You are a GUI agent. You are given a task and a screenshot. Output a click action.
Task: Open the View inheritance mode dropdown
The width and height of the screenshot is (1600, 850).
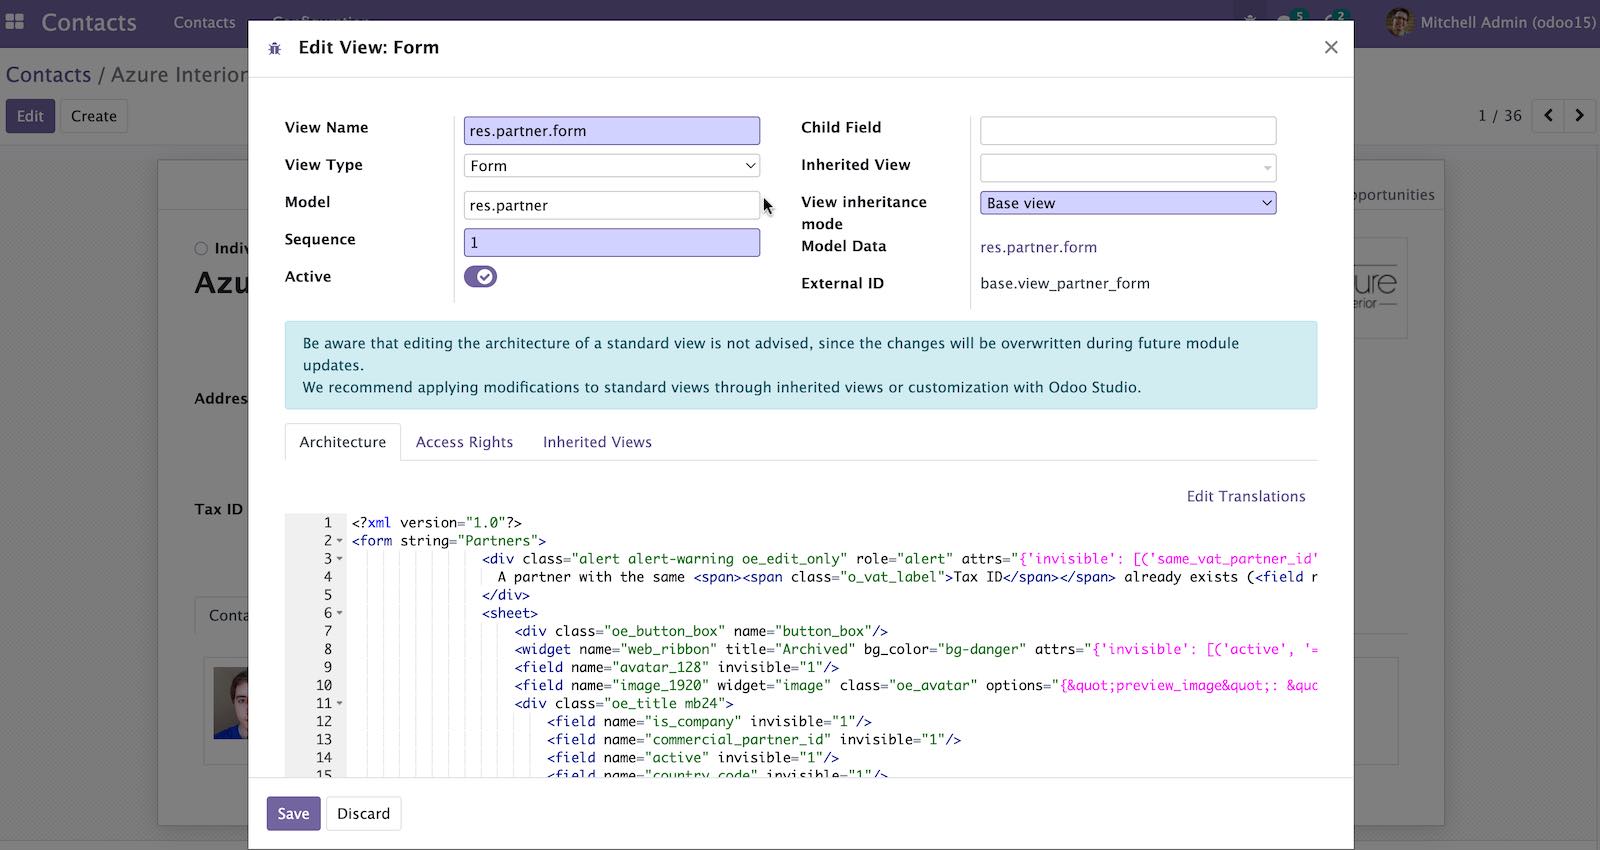(x=1128, y=203)
